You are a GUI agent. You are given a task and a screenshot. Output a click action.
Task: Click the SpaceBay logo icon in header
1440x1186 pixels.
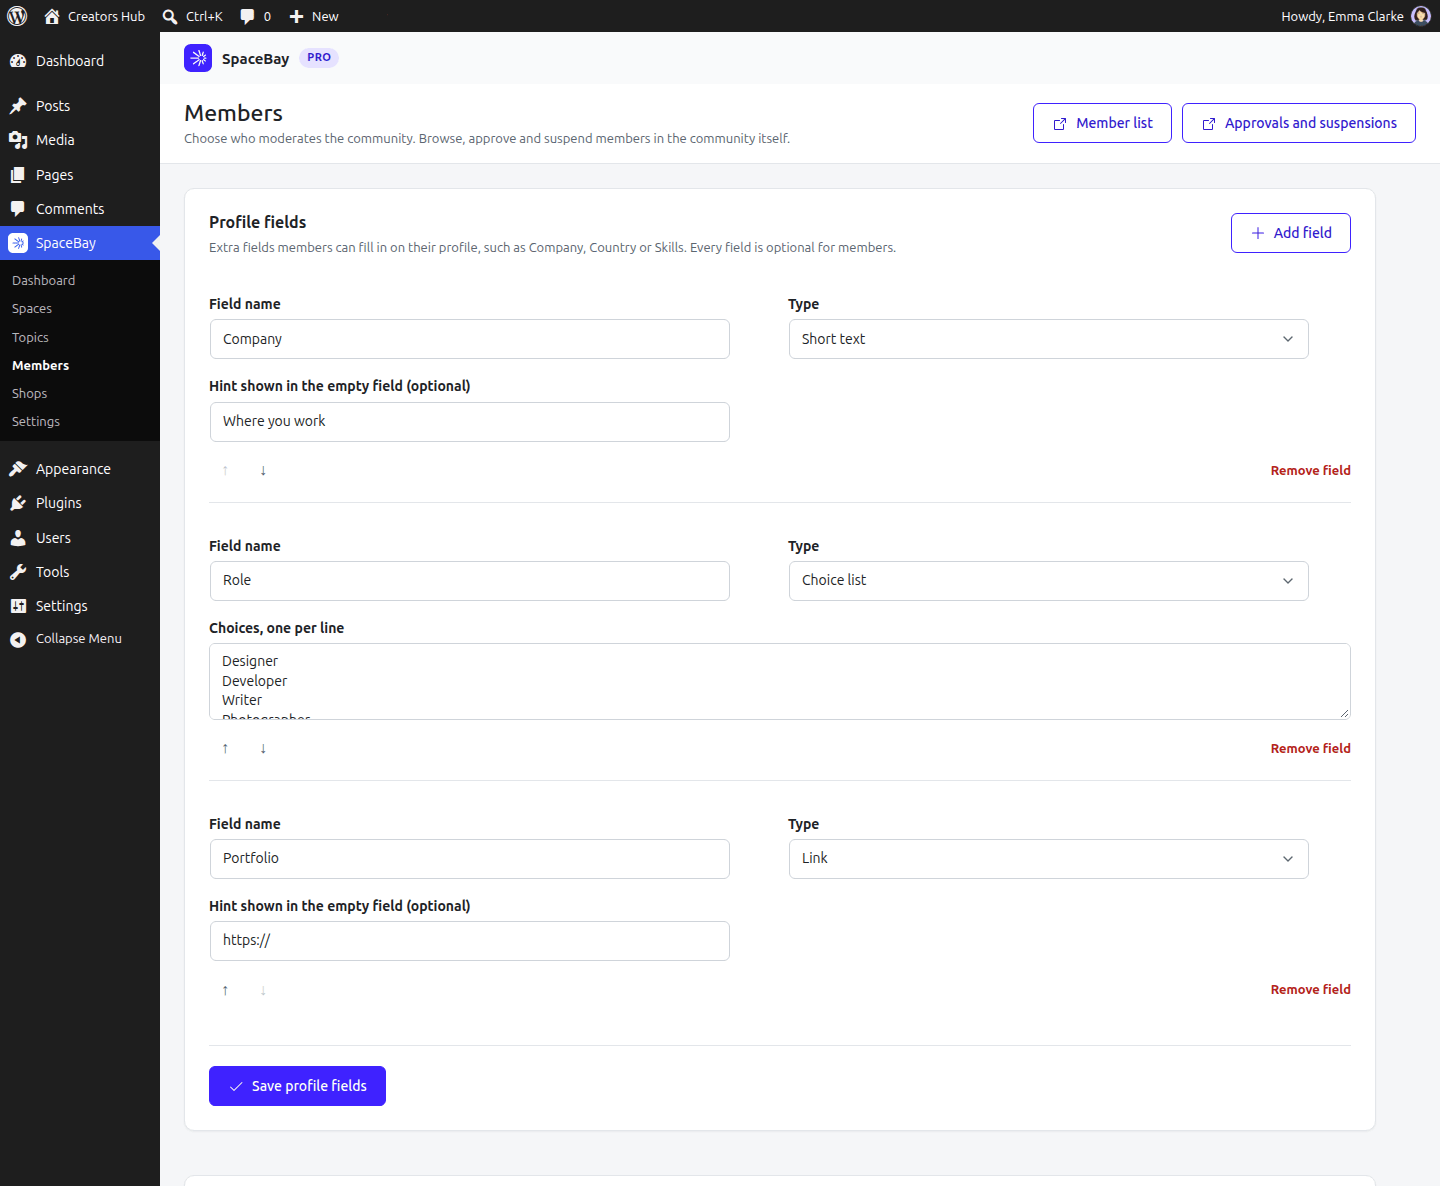198,58
